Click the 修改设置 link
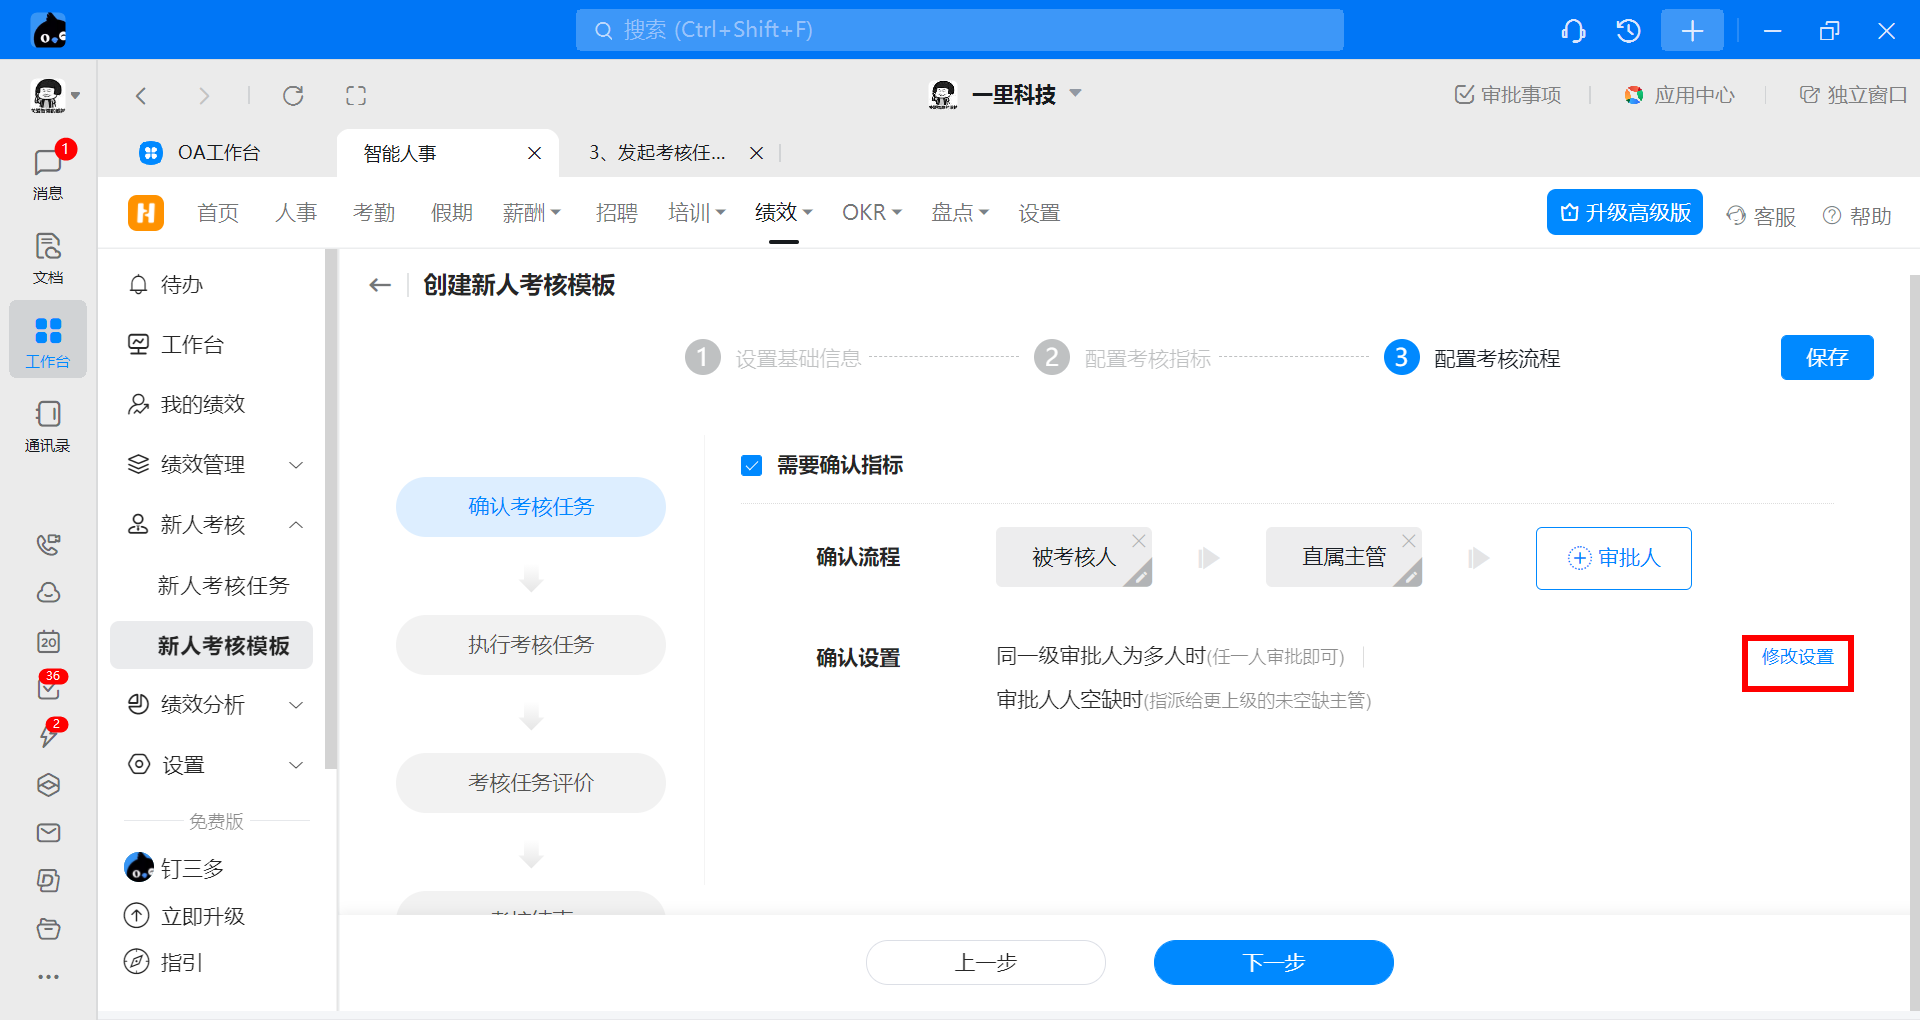 [1797, 657]
